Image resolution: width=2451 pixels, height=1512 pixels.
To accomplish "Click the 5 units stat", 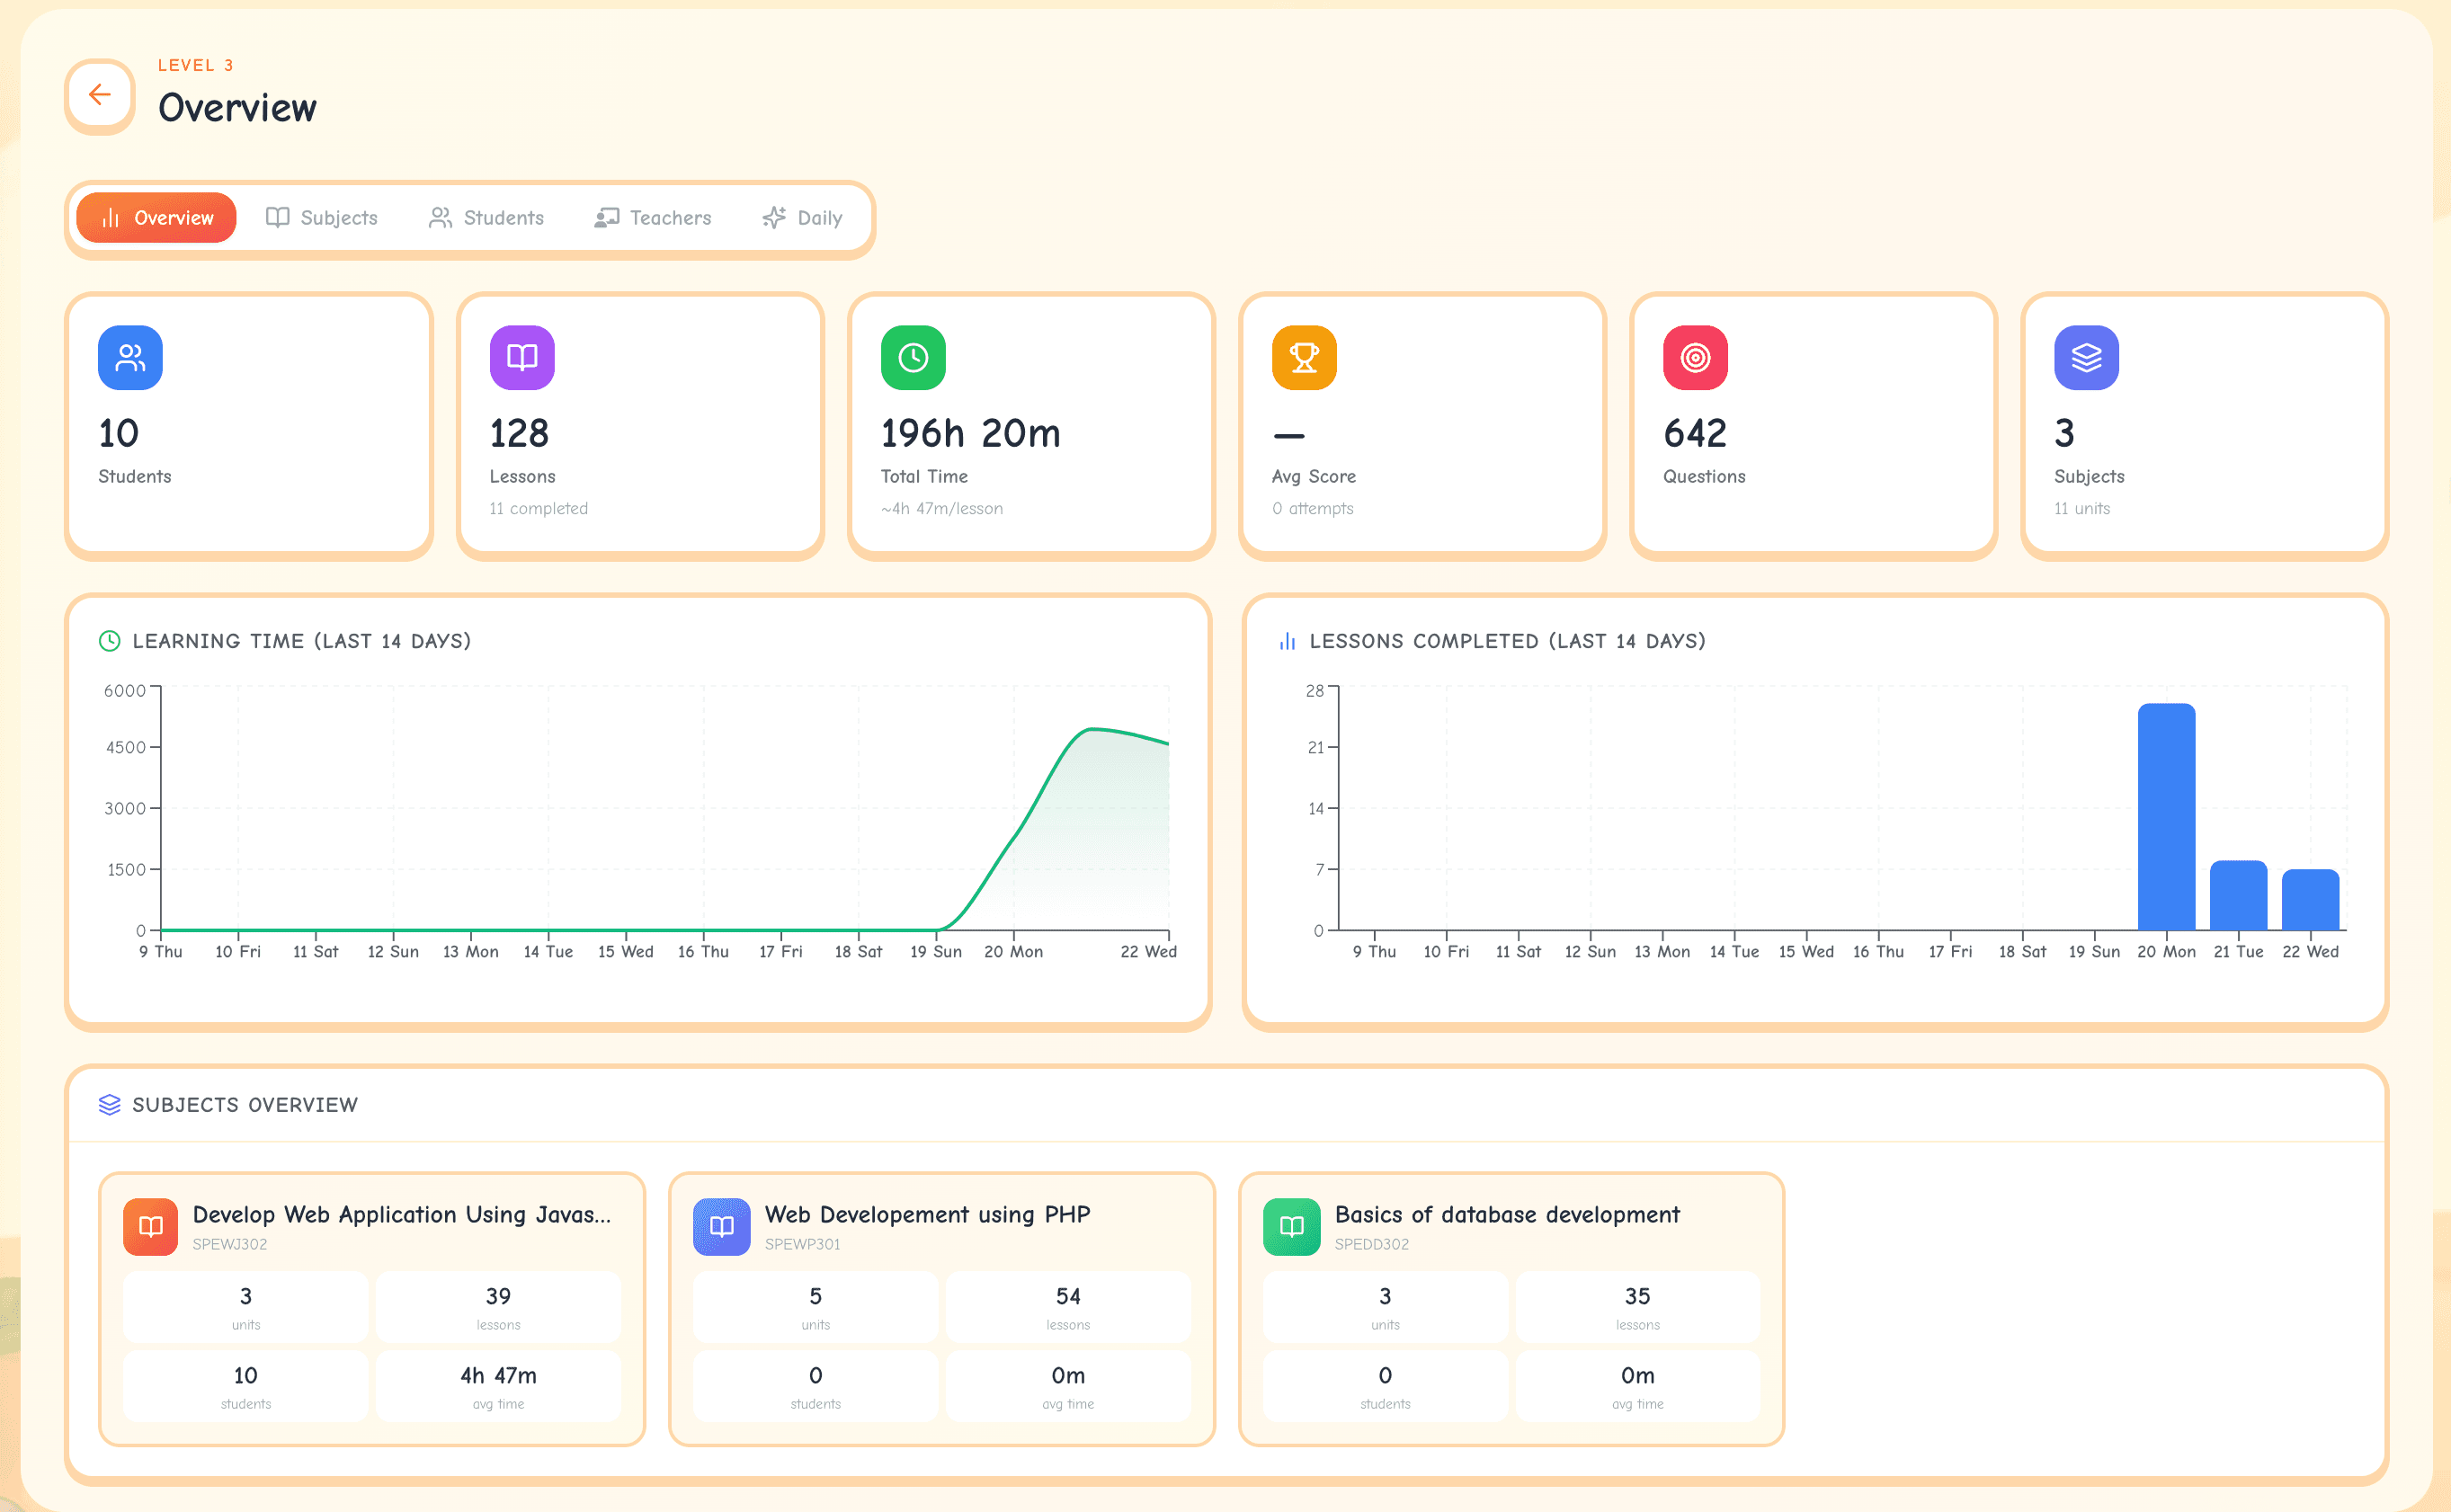I will 815,1308.
